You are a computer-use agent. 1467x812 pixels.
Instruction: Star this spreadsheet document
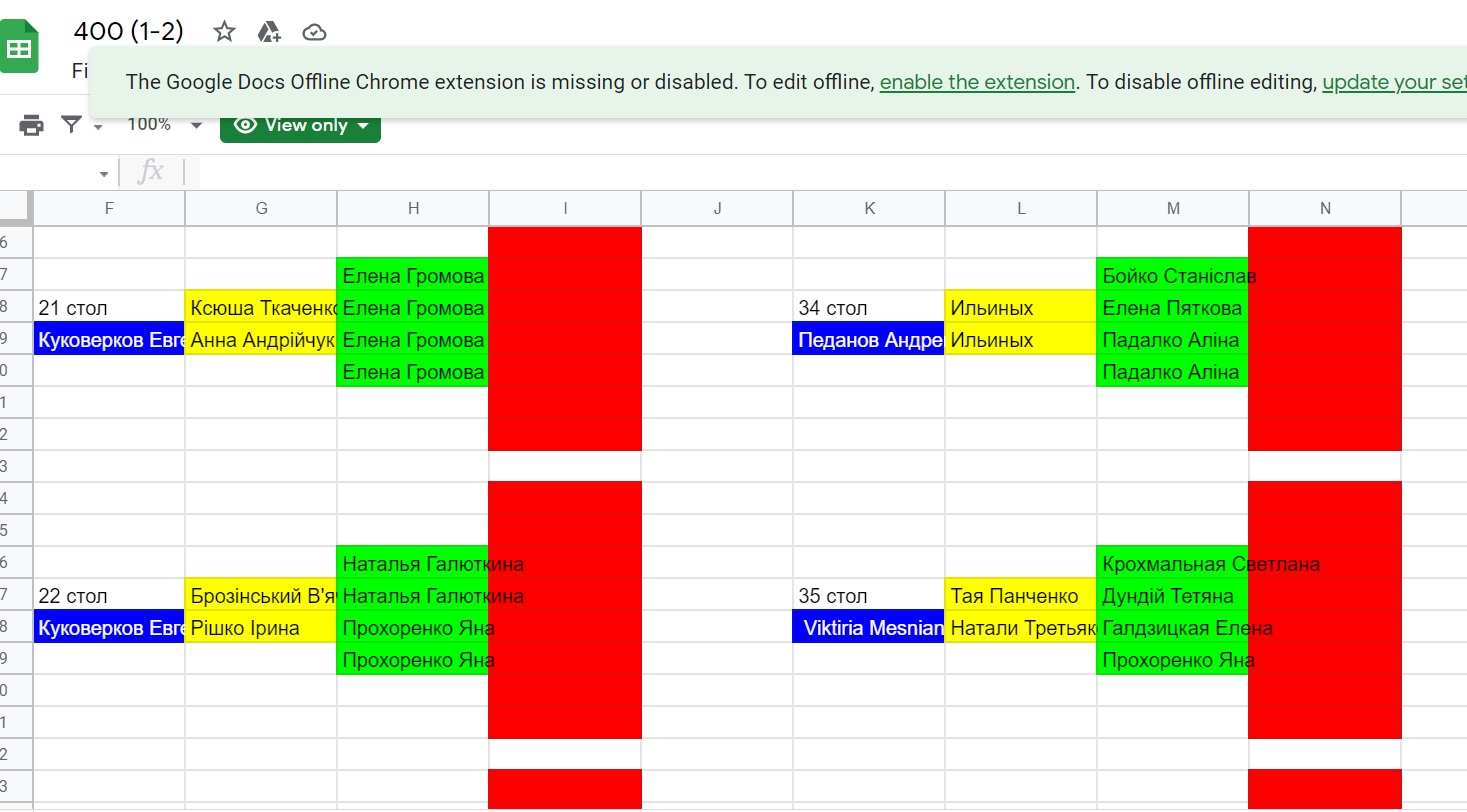[x=224, y=32]
